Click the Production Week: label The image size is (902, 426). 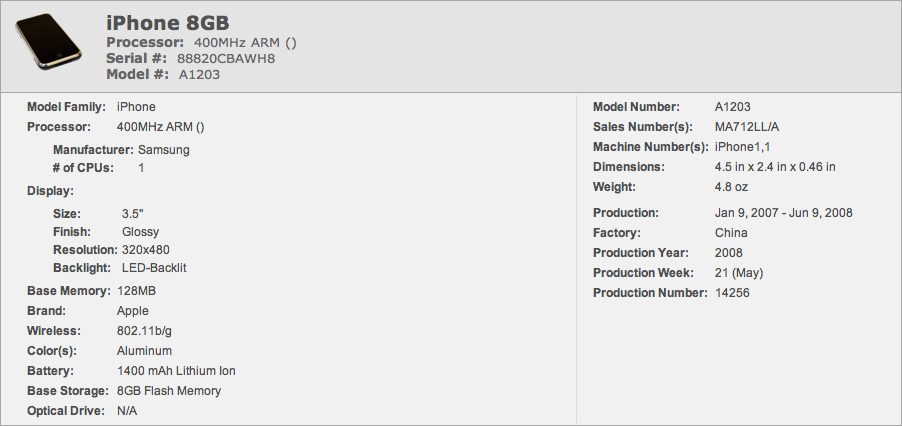pyautogui.click(x=643, y=273)
